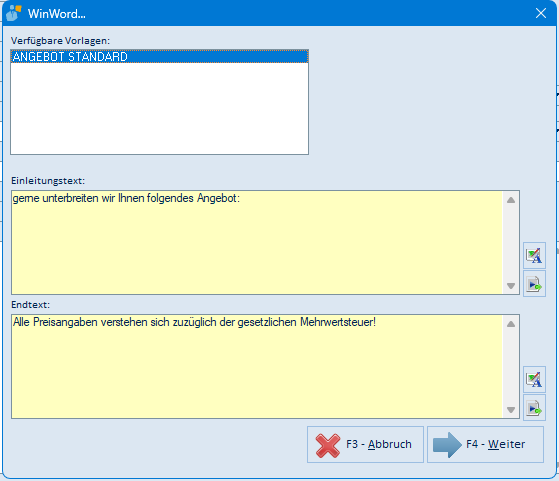This screenshot has width=559, height=481.
Task: Click empty area in Verfügbare Vorlagen list
Action: (159, 108)
